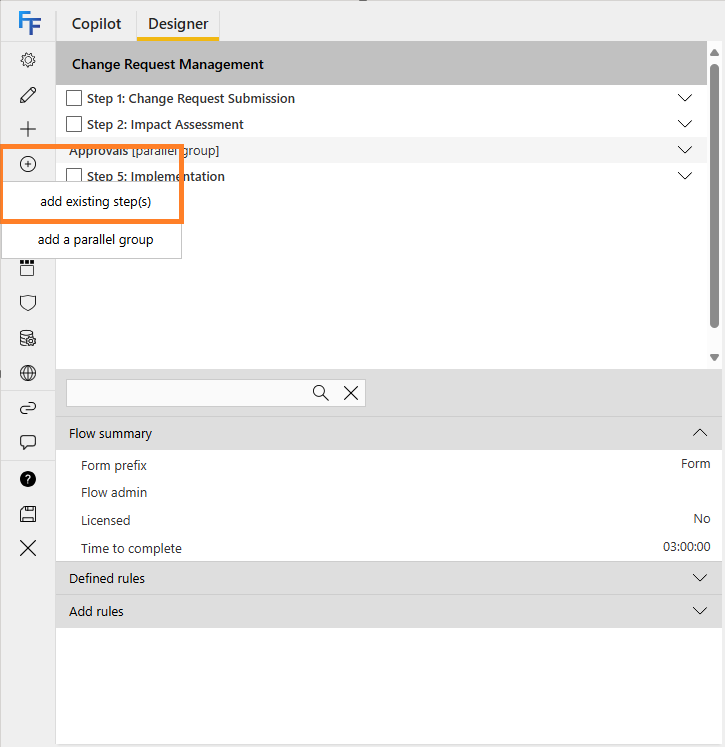Collapse the Flow summary section
This screenshot has height=747, width=725.
tap(700, 433)
